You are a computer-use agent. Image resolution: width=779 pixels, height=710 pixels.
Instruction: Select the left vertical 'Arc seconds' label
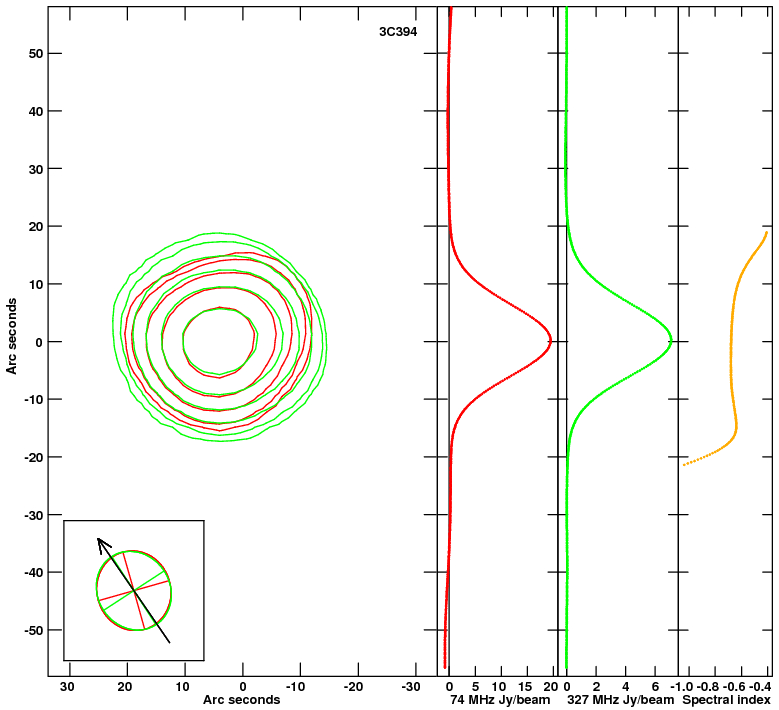pyautogui.click(x=11, y=336)
